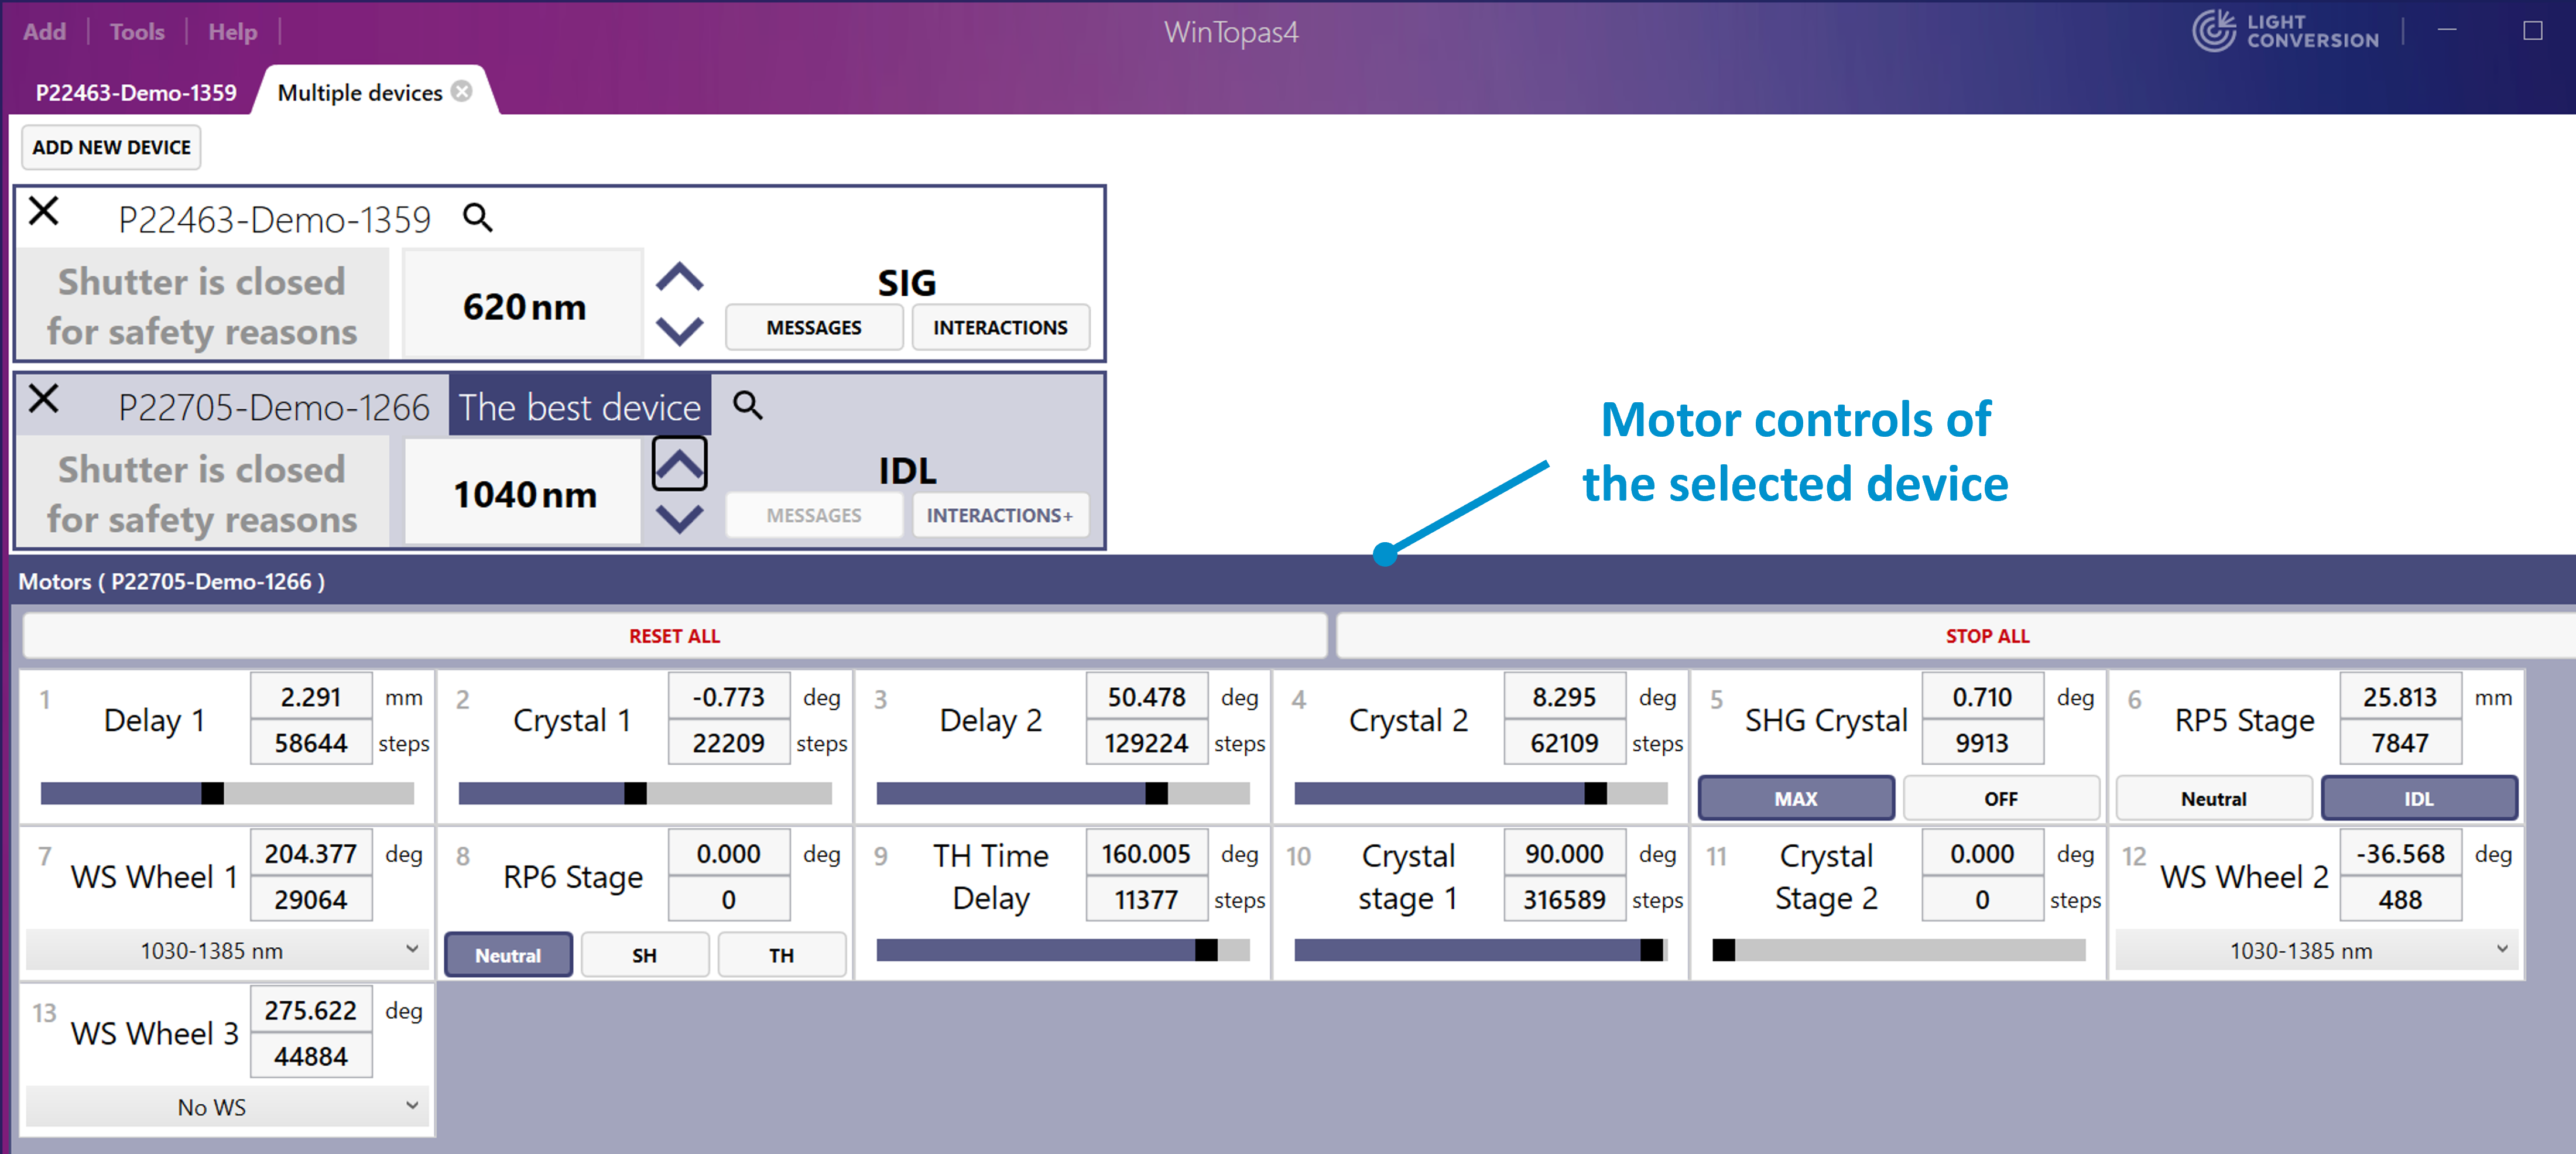The image size is (2576, 1154).
Task: Remove device P22463-Demo-1359 with X icon
Action: 44,211
